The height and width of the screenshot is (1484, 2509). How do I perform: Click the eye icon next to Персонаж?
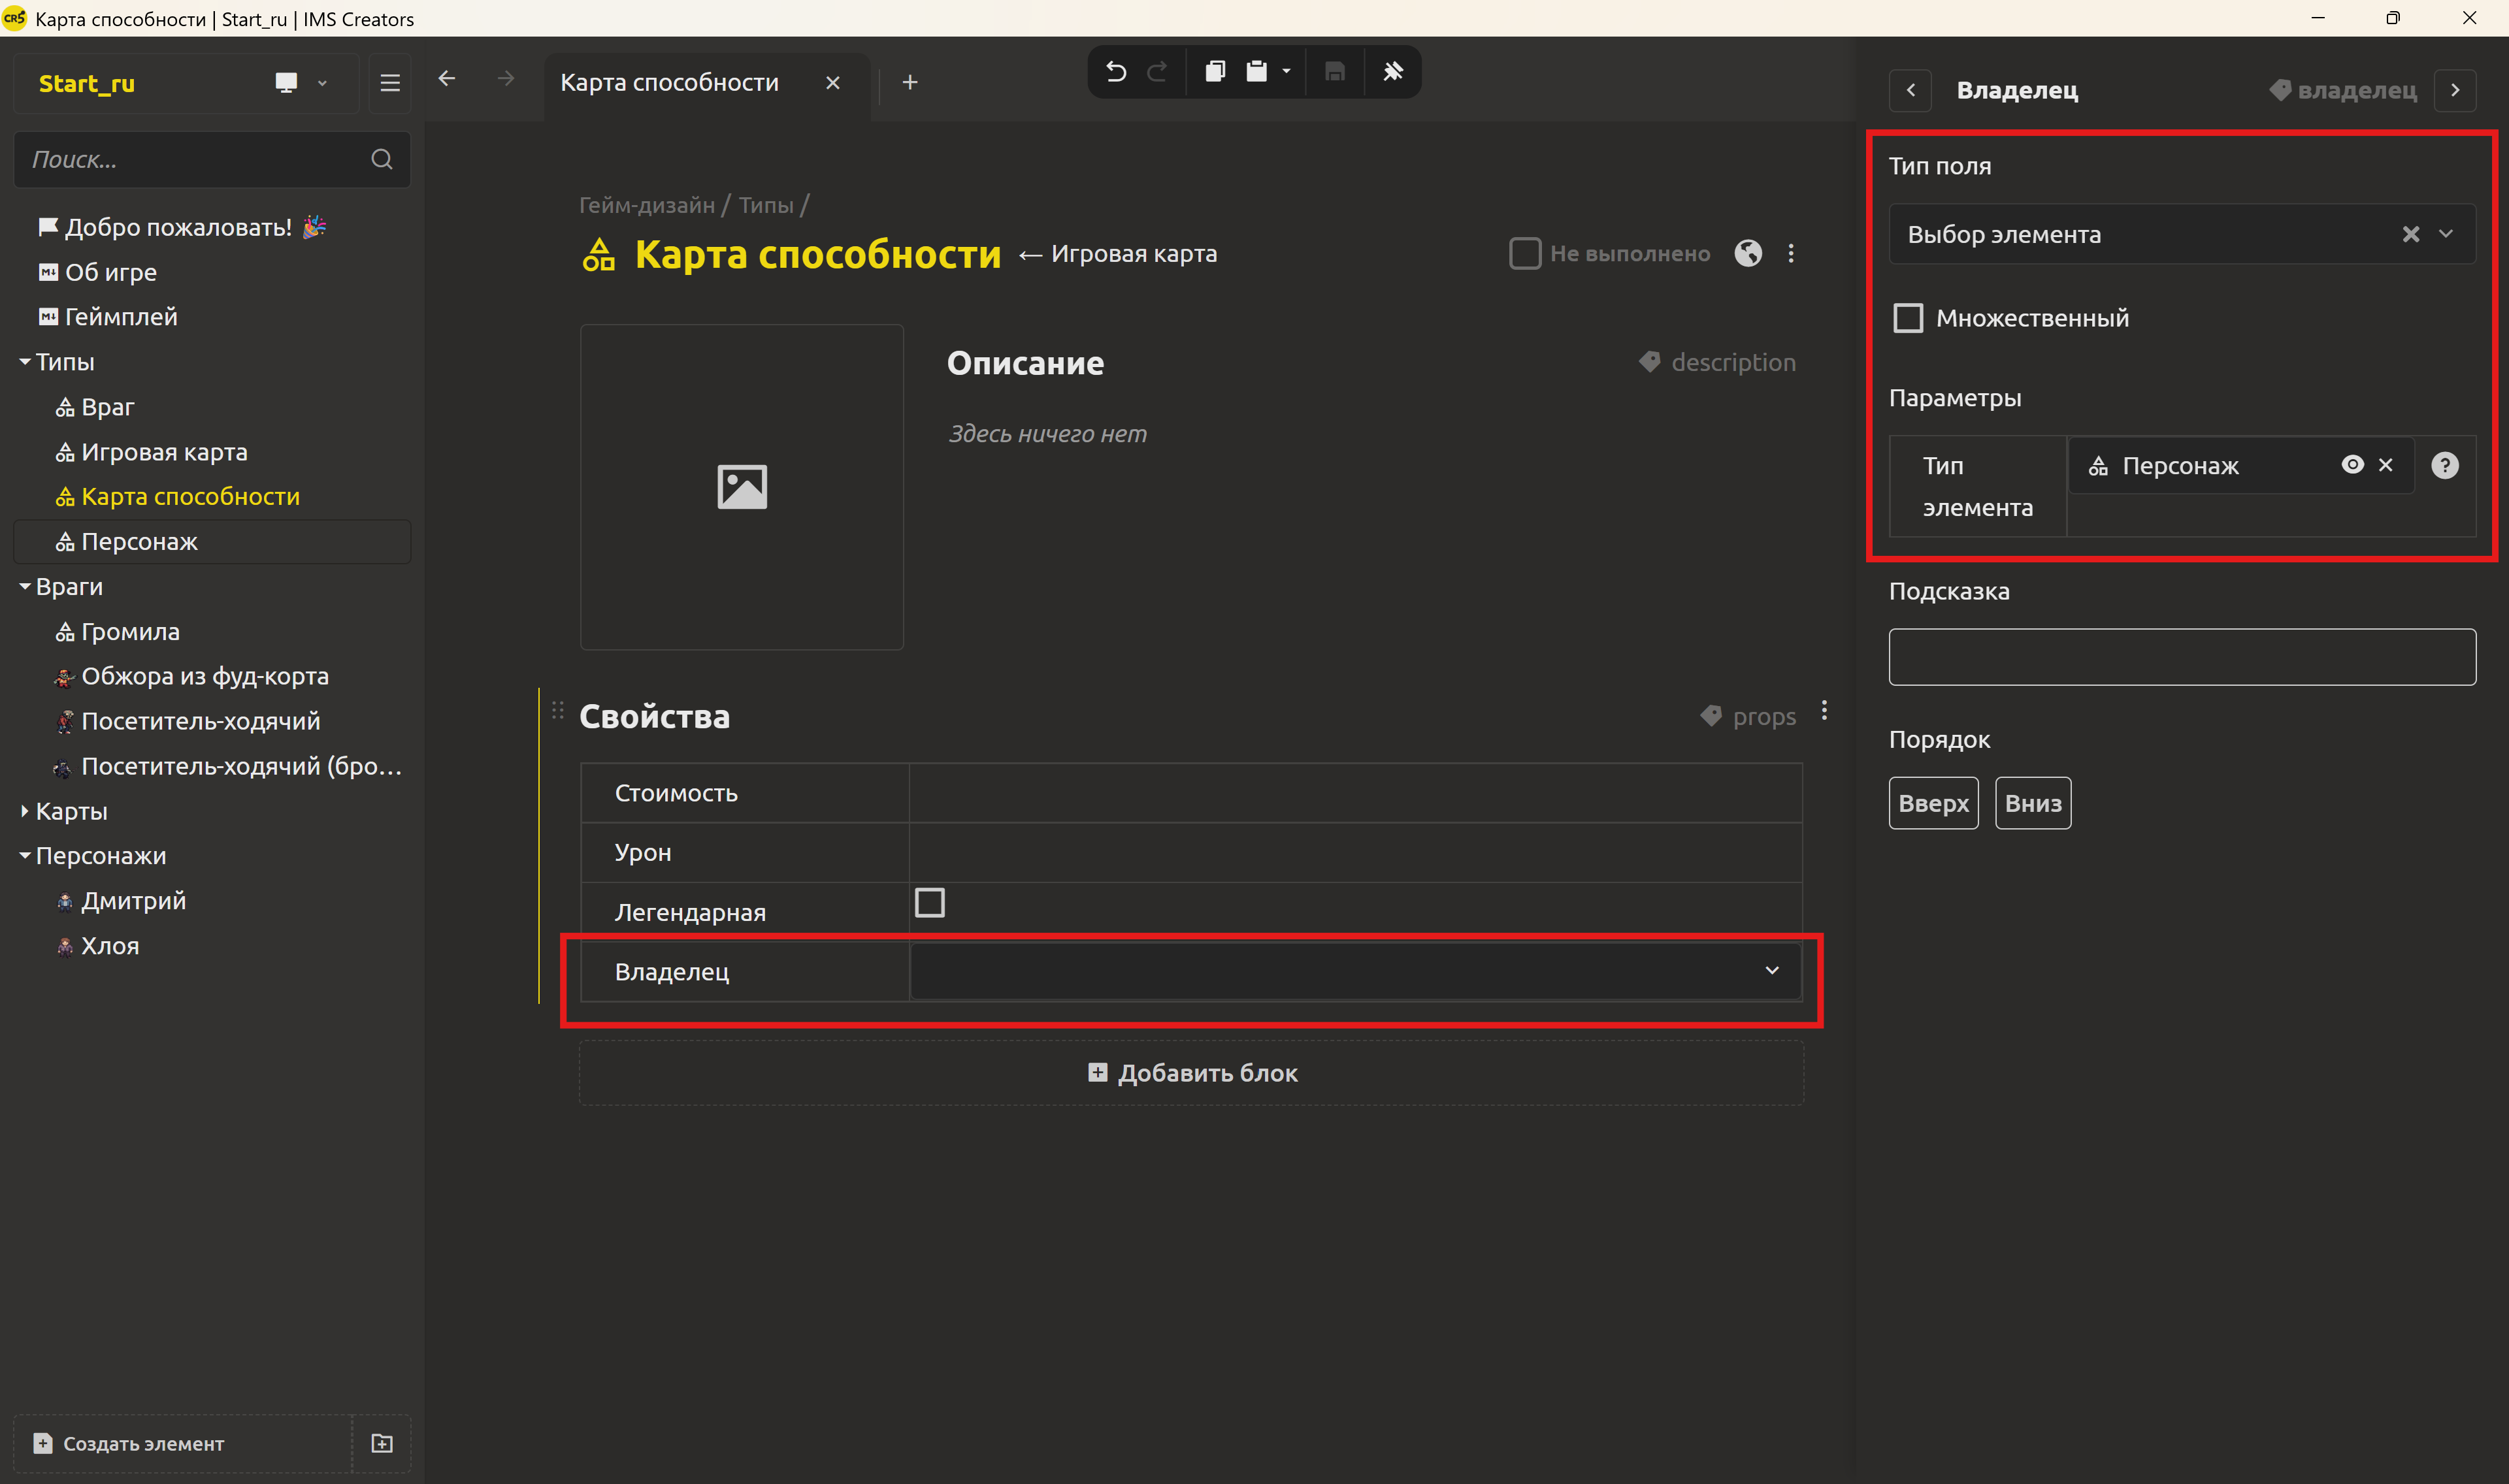pyautogui.click(x=2352, y=464)
